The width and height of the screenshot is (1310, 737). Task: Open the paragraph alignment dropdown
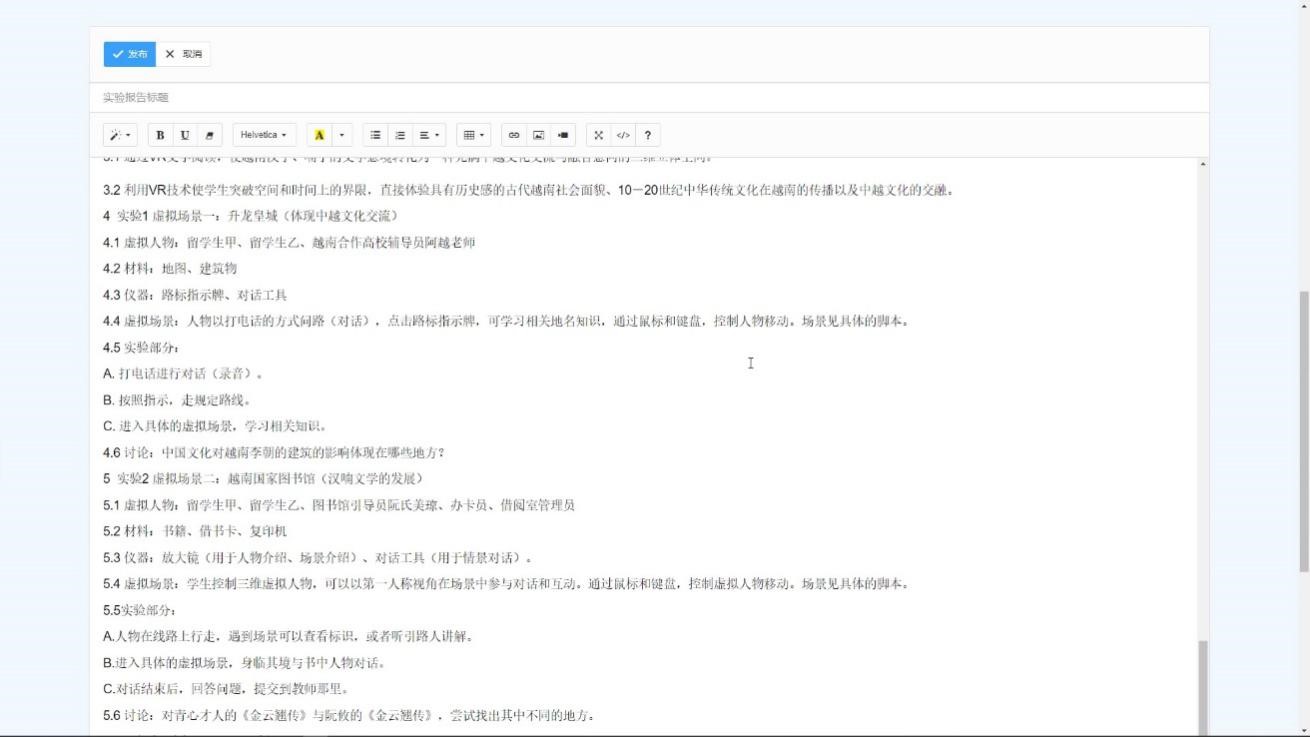pyautogui.click(x=429, y=135)
